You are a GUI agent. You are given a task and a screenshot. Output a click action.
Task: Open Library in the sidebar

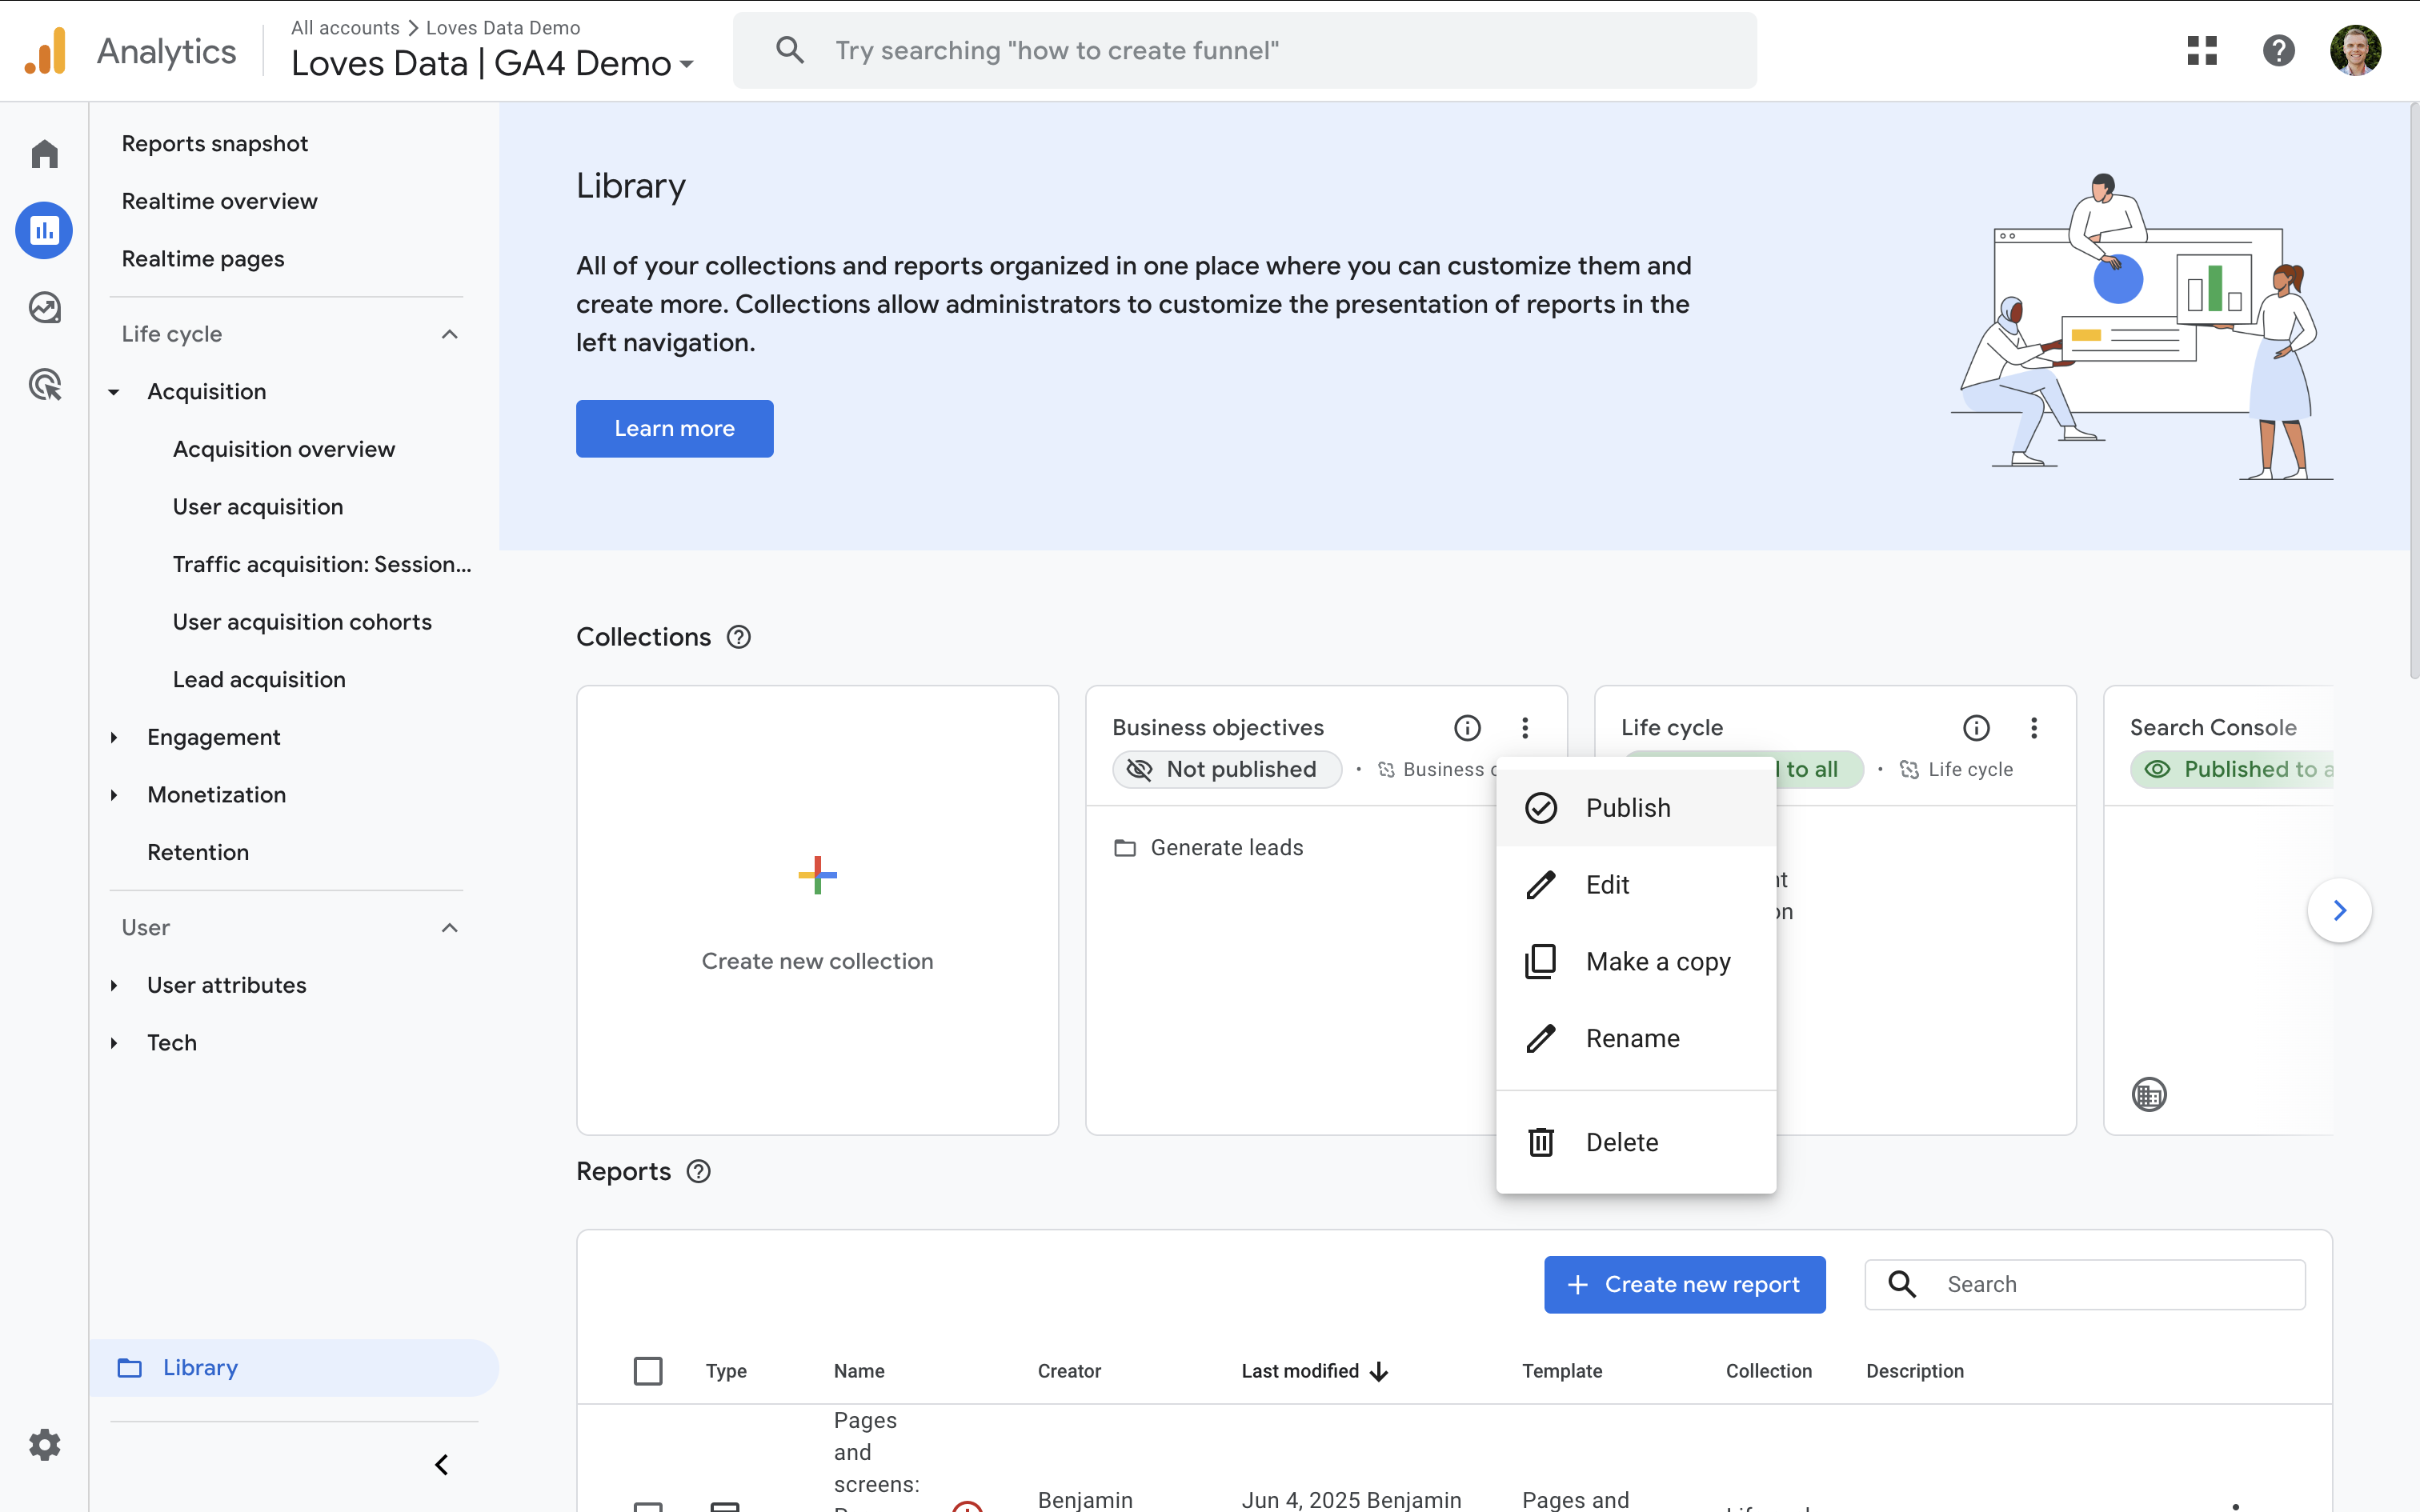click(x=293, y=1368)
